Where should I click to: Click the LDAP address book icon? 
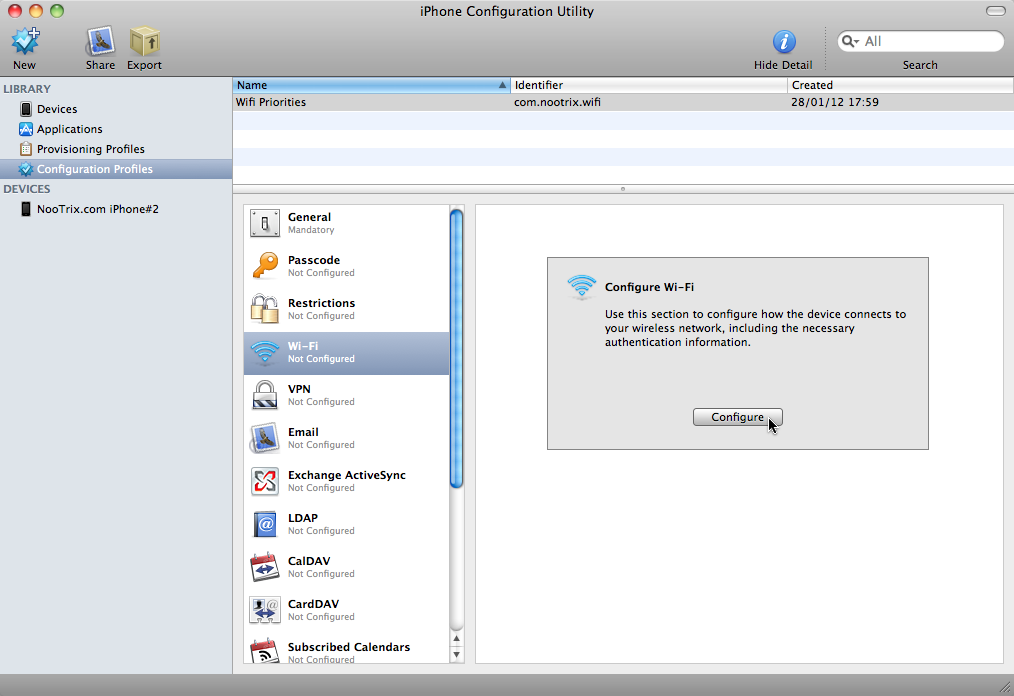click(264, 524)
